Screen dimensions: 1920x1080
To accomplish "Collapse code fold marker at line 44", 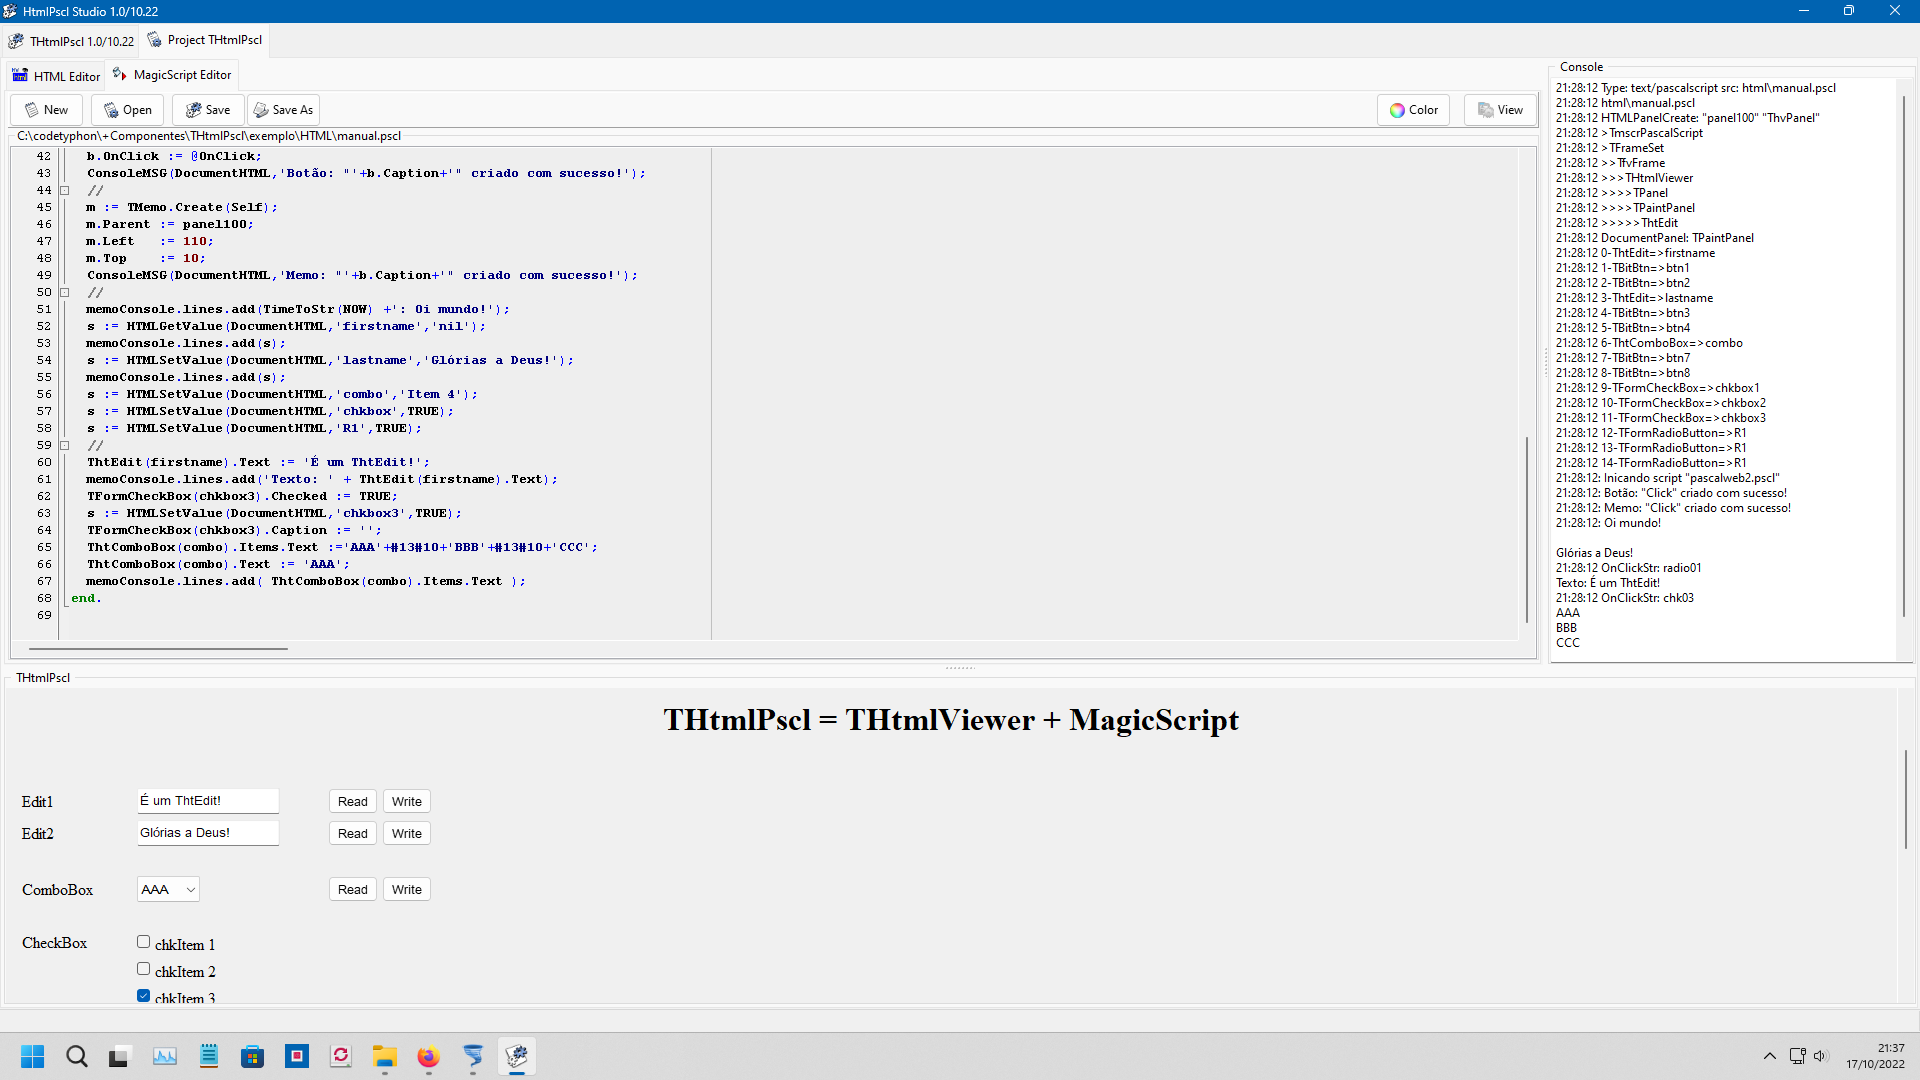I will (65, 191).
